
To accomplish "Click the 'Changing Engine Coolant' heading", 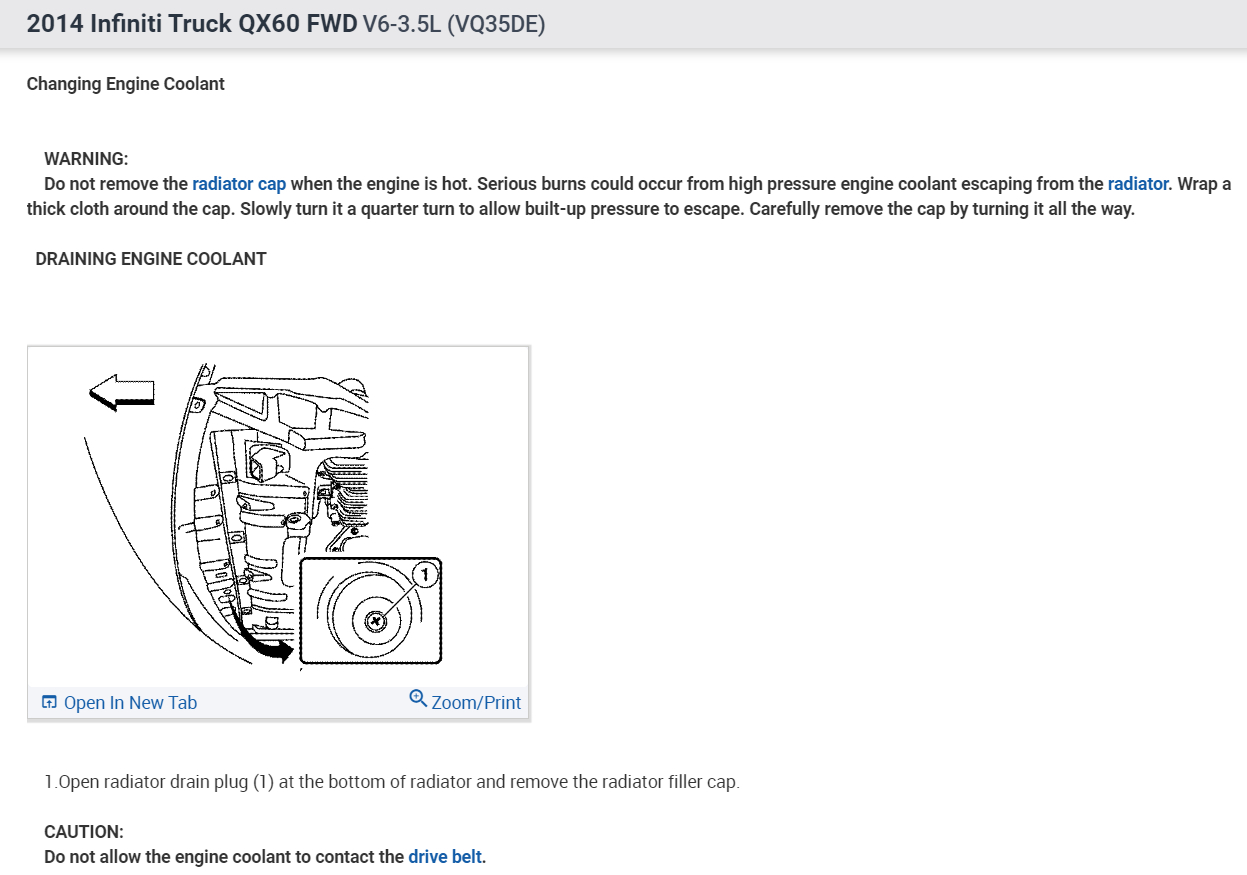I will tap(126, 84).
